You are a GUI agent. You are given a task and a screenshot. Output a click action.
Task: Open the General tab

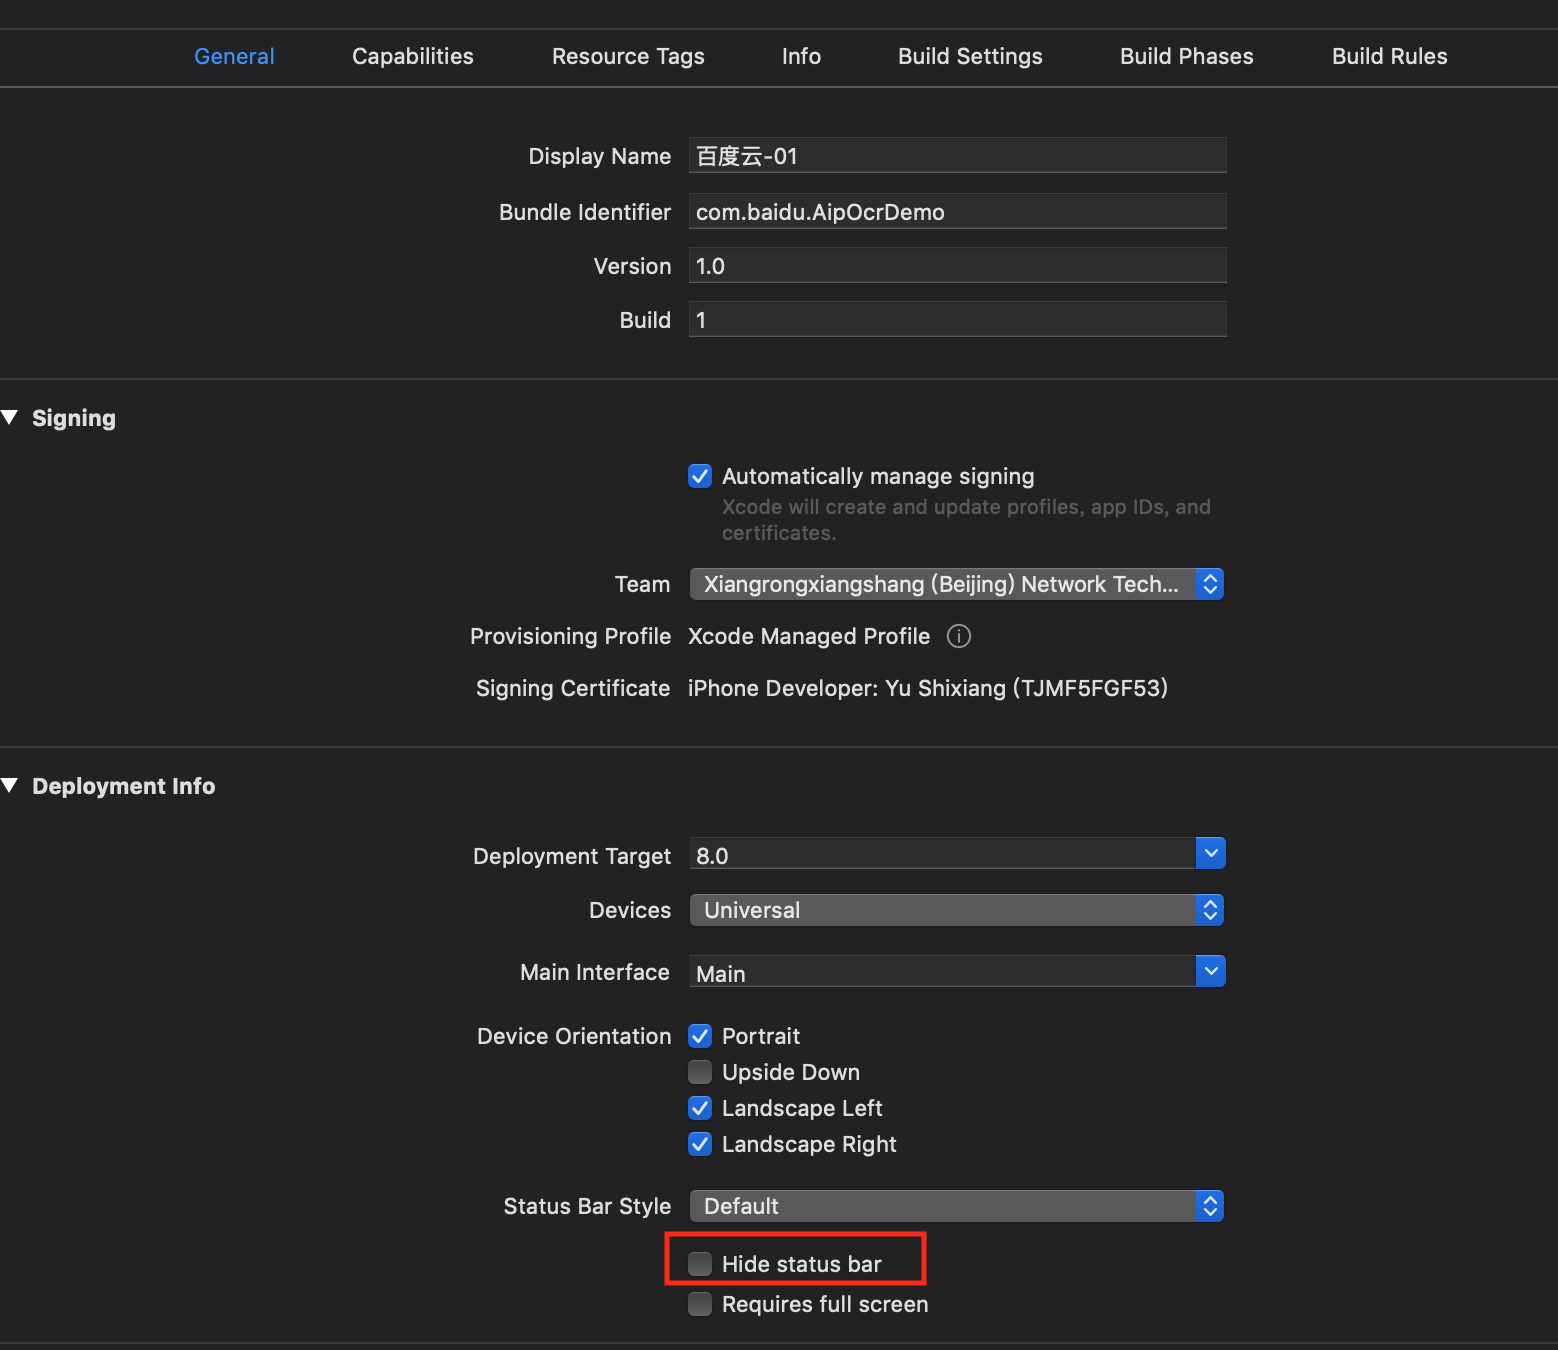pos(234,56)
